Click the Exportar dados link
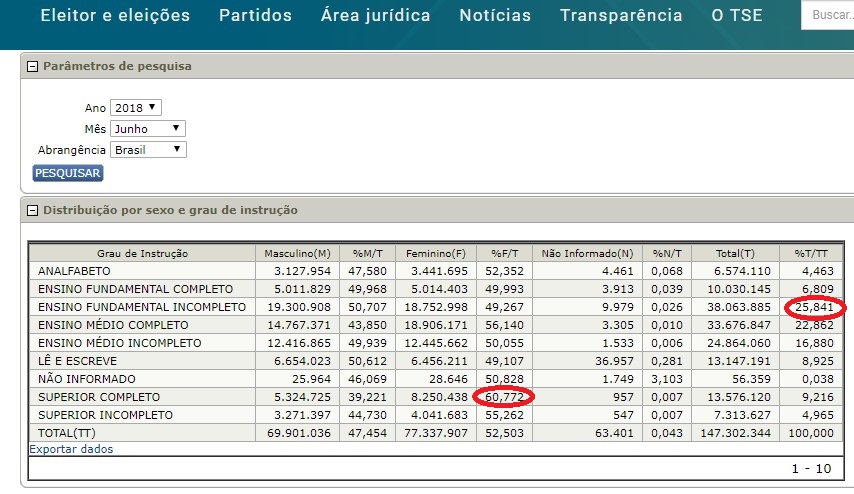Screen dimensions: 854x494 [71, 449]
